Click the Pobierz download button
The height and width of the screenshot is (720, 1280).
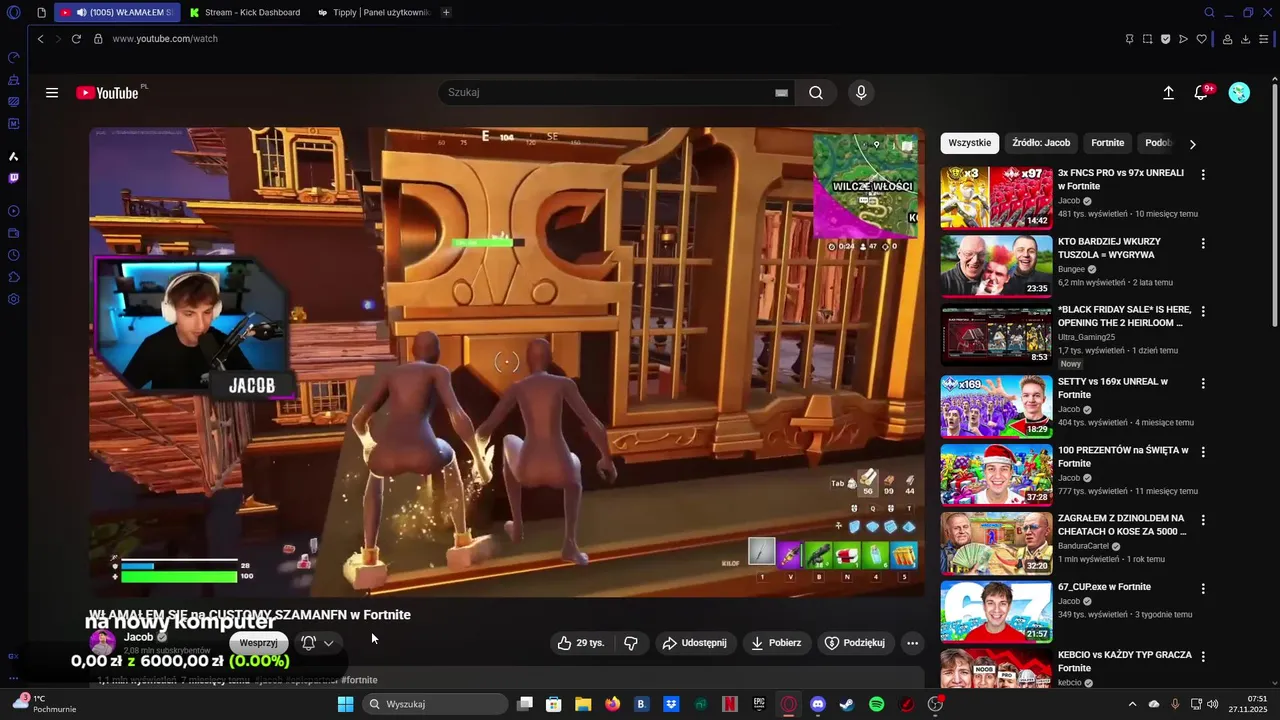pos(776,643)
